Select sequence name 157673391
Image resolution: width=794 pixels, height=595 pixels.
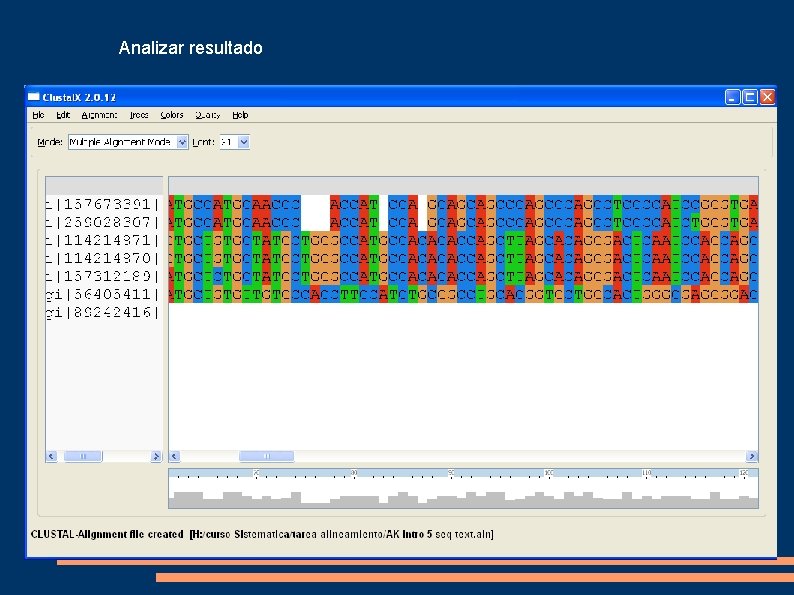103,204
